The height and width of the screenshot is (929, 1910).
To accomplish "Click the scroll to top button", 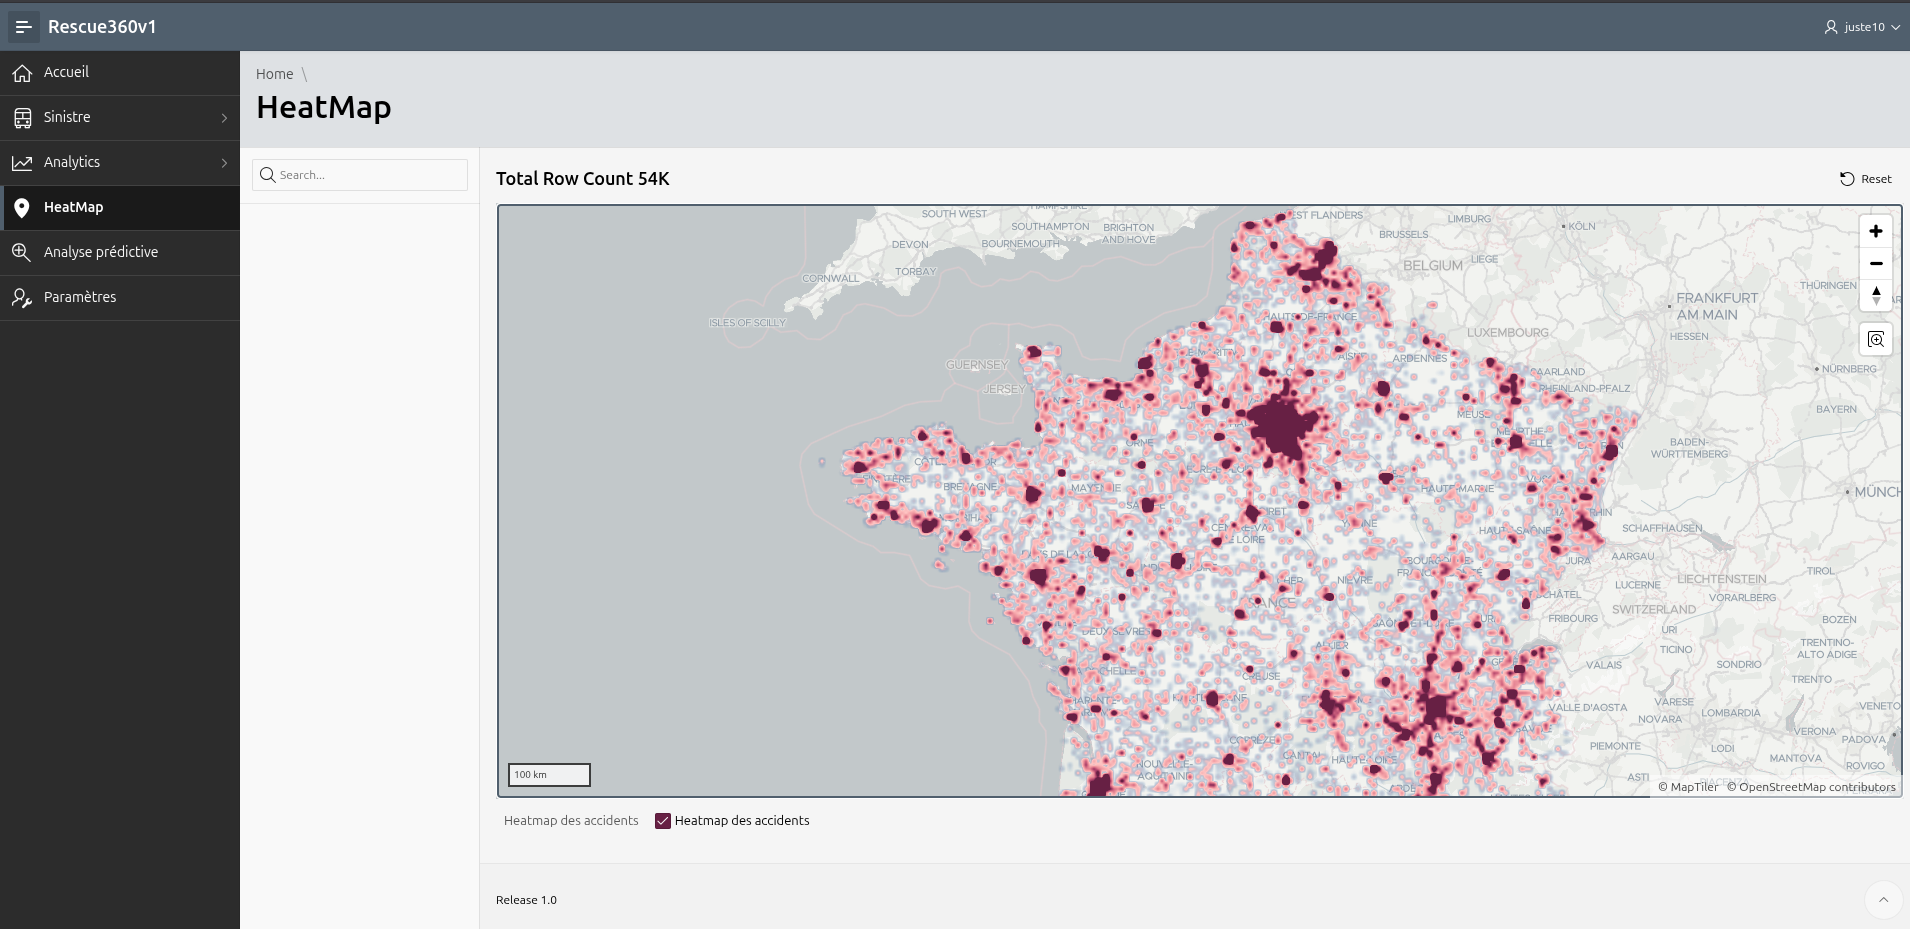I will 1883,900.
